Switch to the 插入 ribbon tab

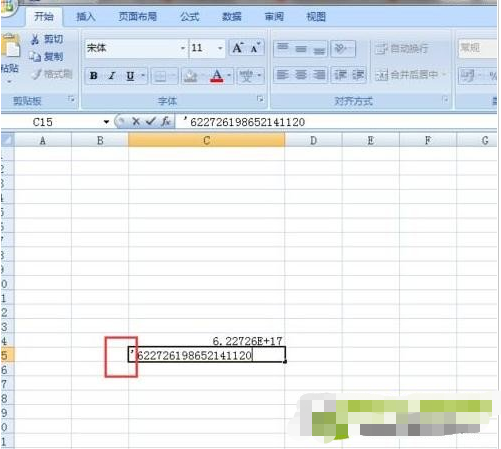[x=86, y=17]
